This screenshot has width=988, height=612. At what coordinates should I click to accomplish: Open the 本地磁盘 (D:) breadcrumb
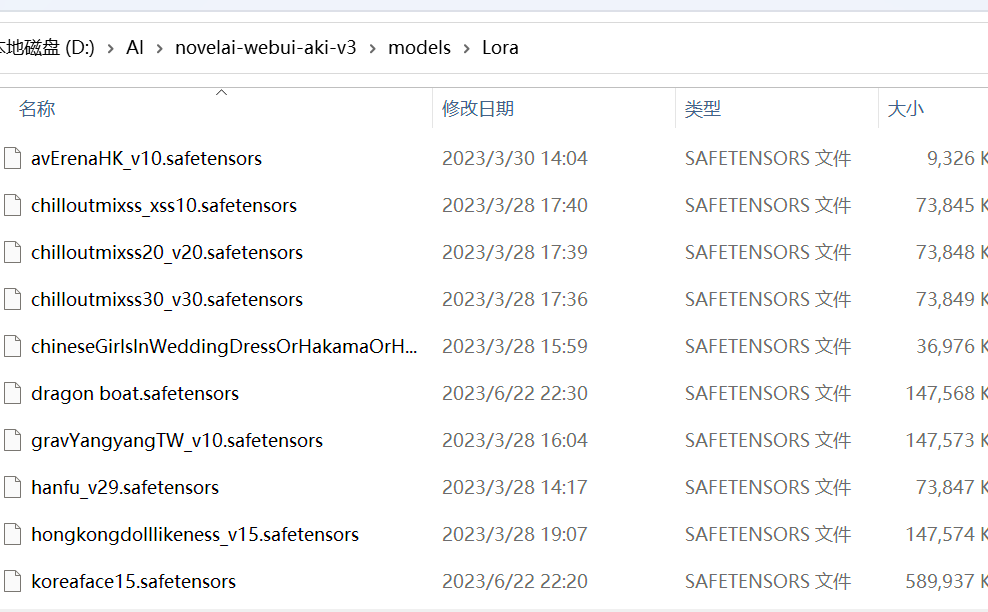coord(47,48)
